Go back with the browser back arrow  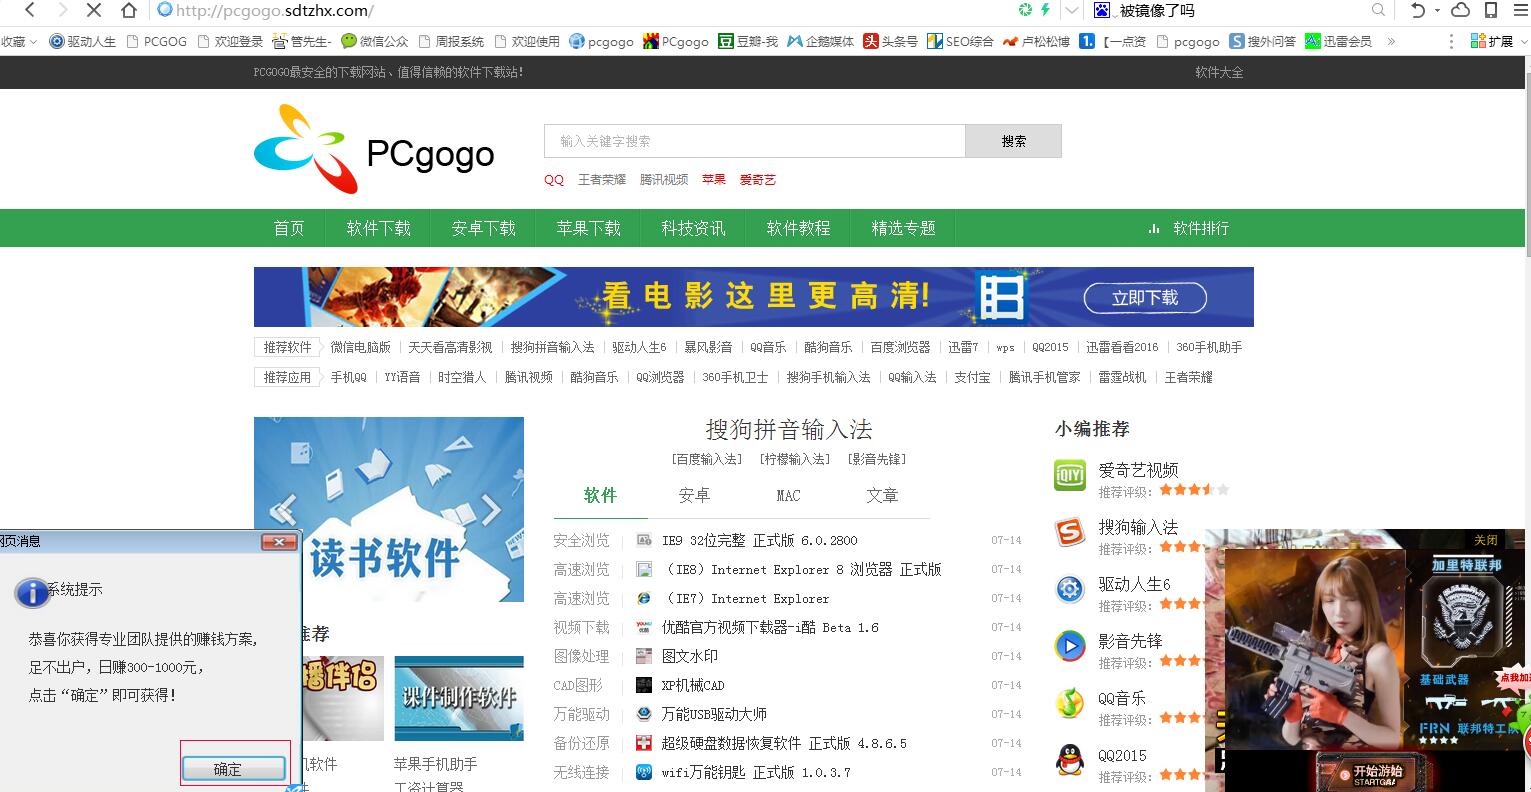[30, 11]
